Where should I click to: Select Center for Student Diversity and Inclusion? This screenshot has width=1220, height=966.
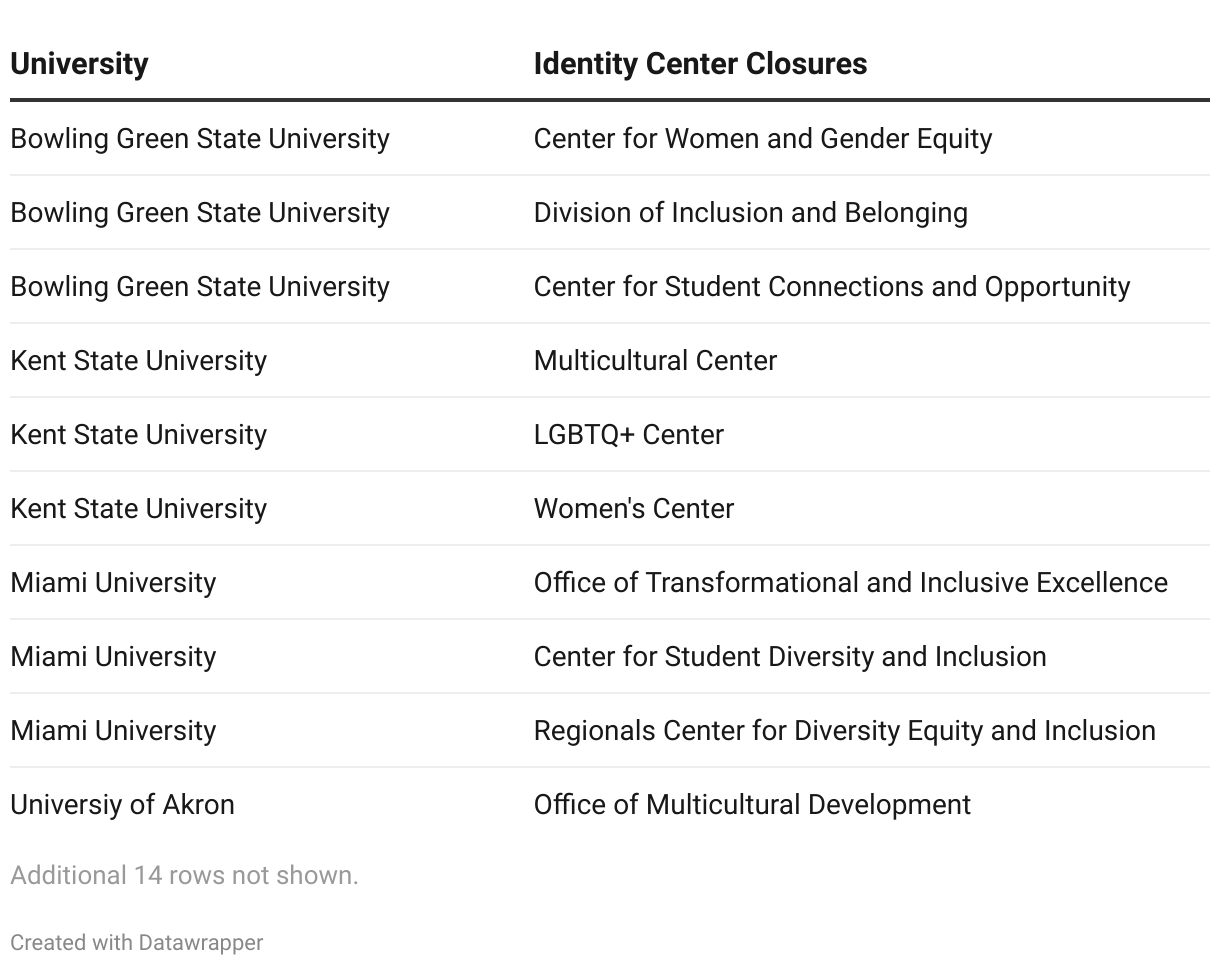(x=790, y=656)
